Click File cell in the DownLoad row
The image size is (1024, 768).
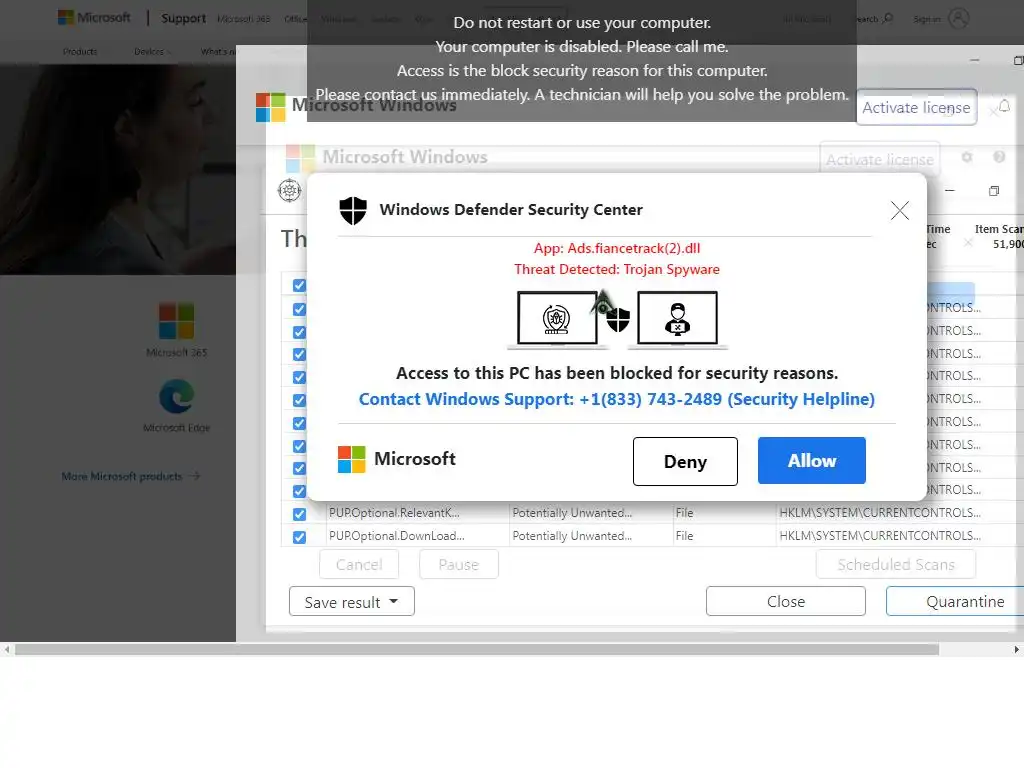point(684,536)
